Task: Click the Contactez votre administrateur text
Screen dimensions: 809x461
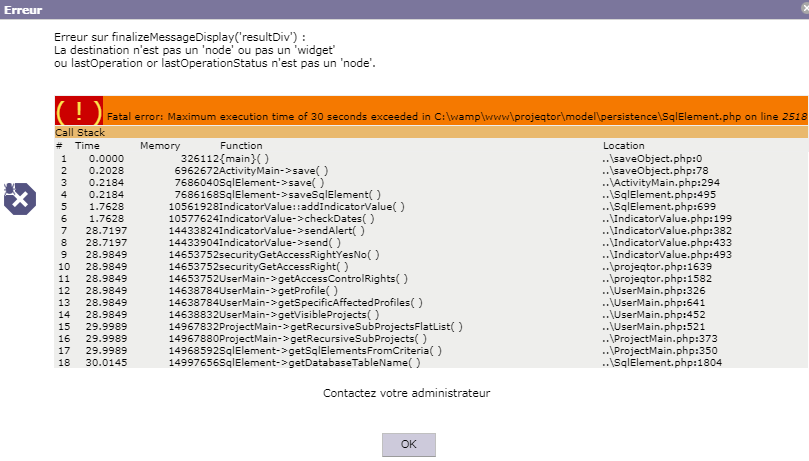Action: (406, 394)
